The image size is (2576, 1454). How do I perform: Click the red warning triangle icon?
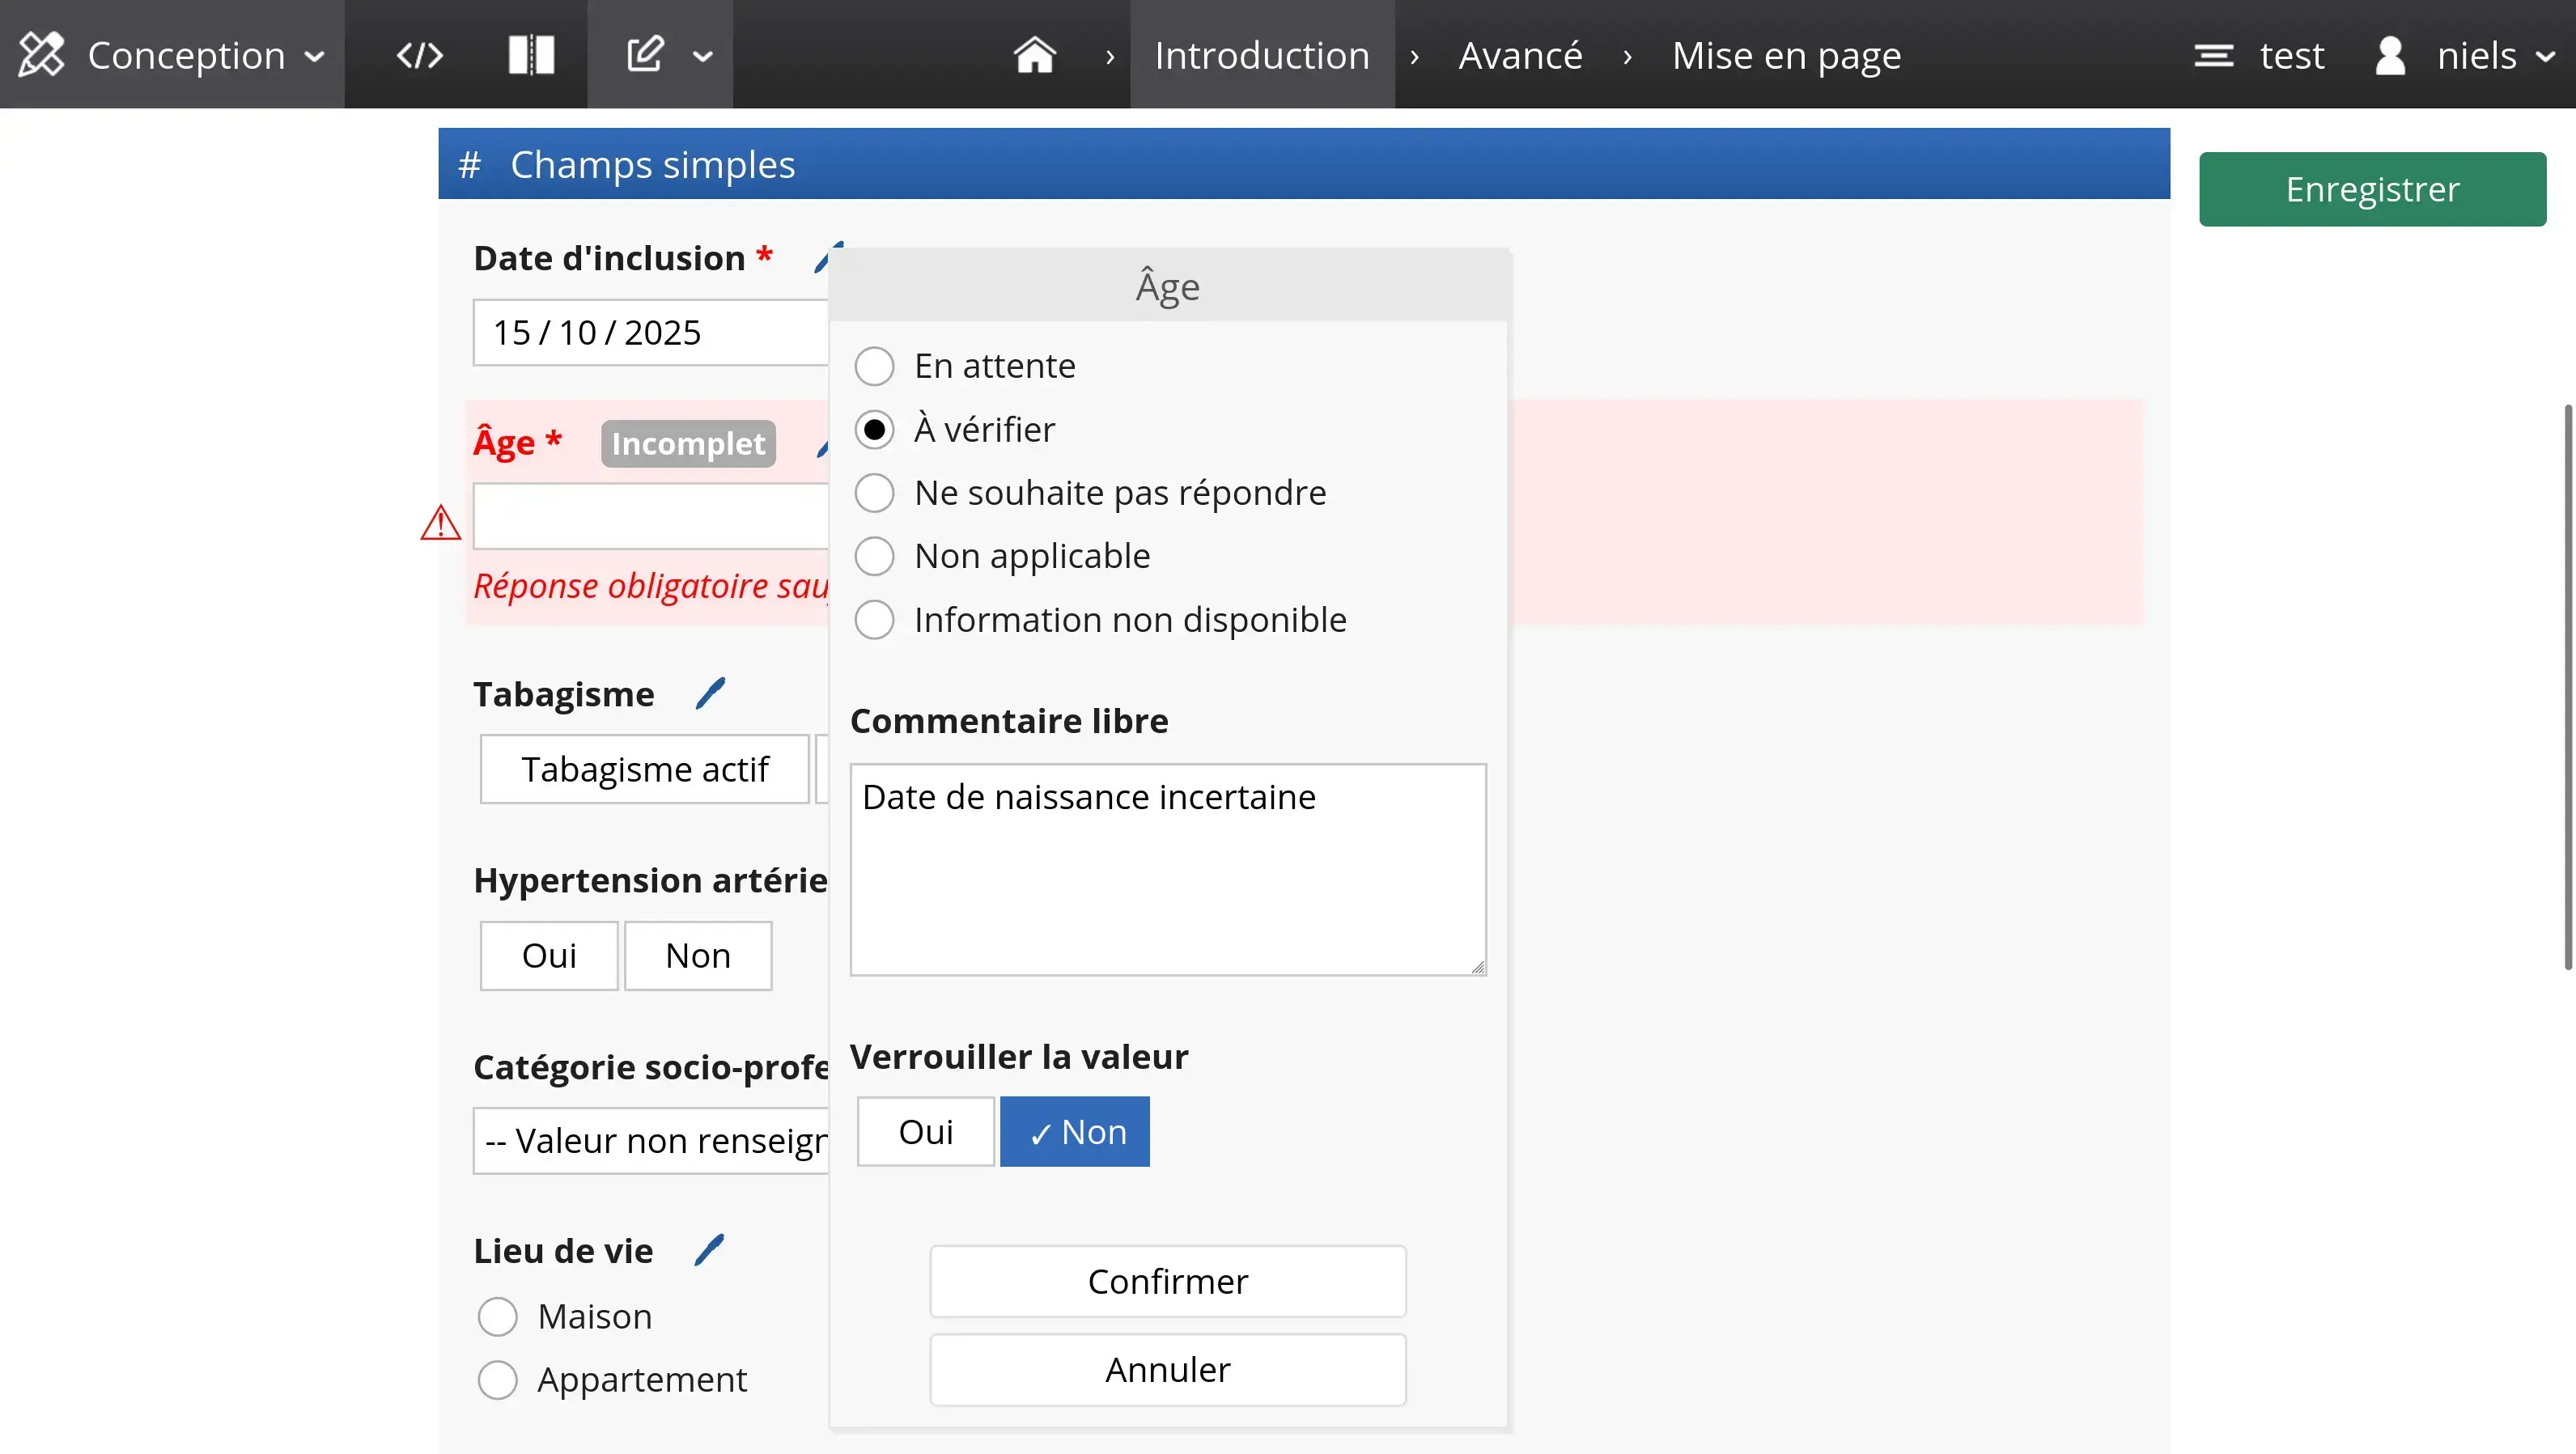tap(440, 523)
